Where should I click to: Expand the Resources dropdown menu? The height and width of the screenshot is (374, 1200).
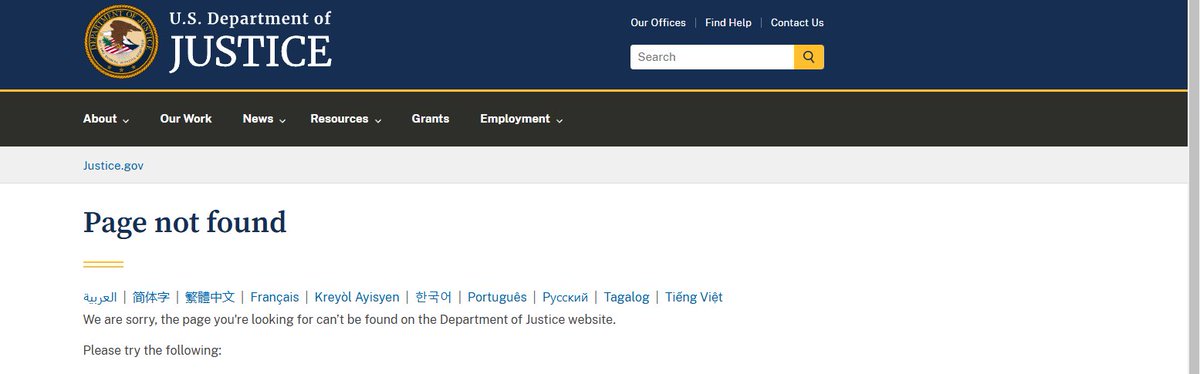tap(346, 119)
